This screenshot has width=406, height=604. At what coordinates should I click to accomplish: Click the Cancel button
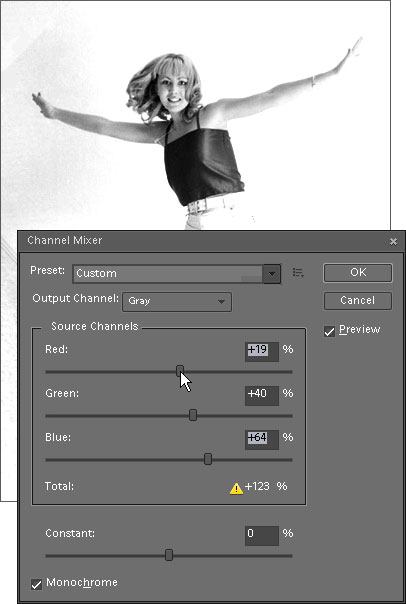(358, 300)
